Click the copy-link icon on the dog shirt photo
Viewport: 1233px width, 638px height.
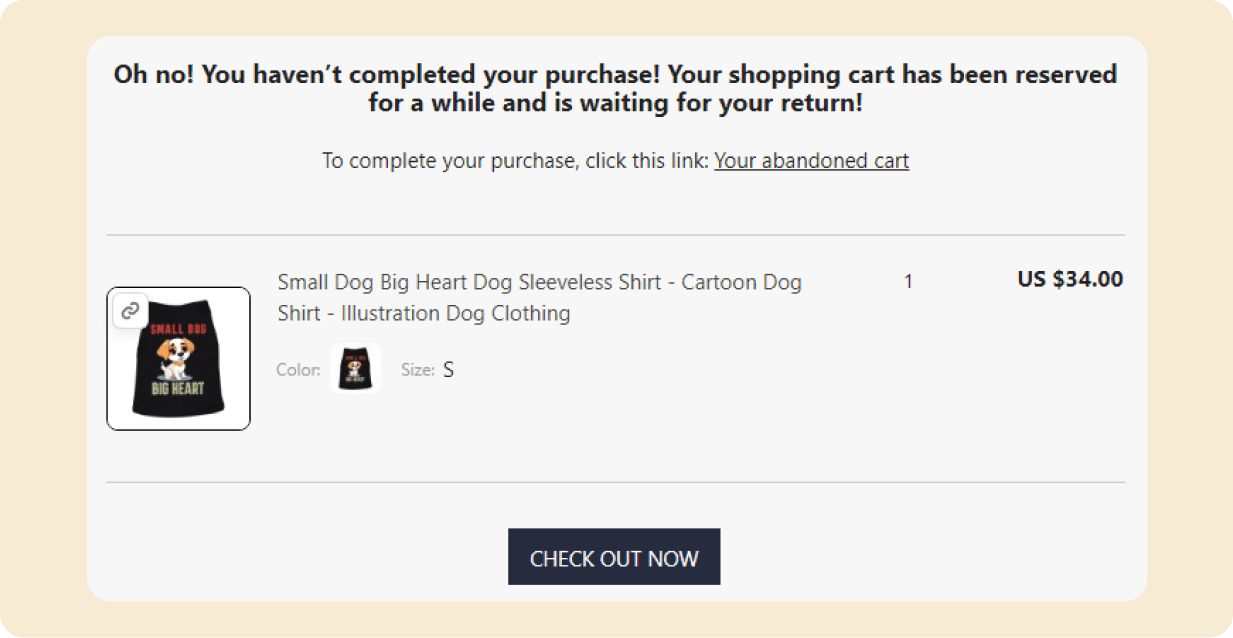[129, 311]
